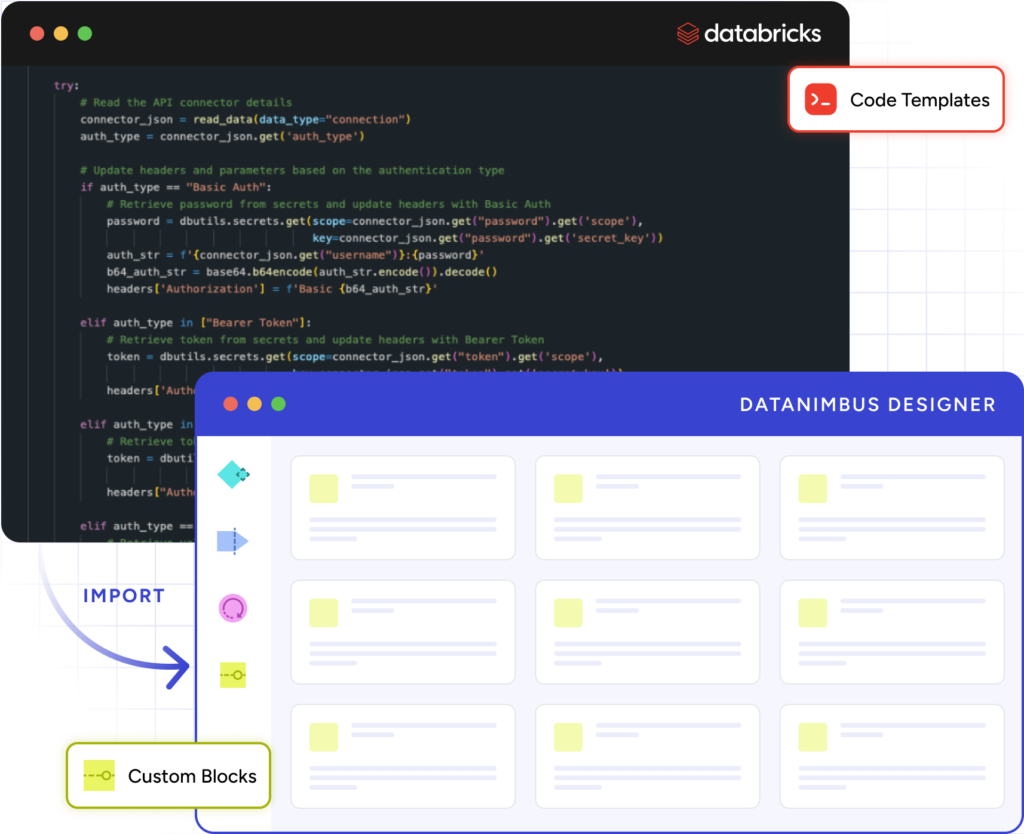This screenshot has width=1024, height=834.
Task: Click the yellow square on top-right card
Action: 813,489
